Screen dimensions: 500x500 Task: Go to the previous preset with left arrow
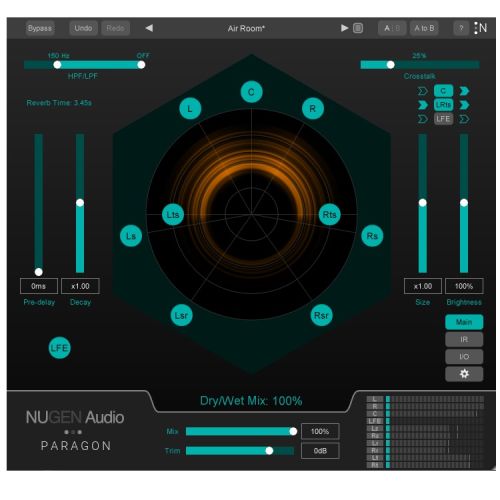point(149,28)
